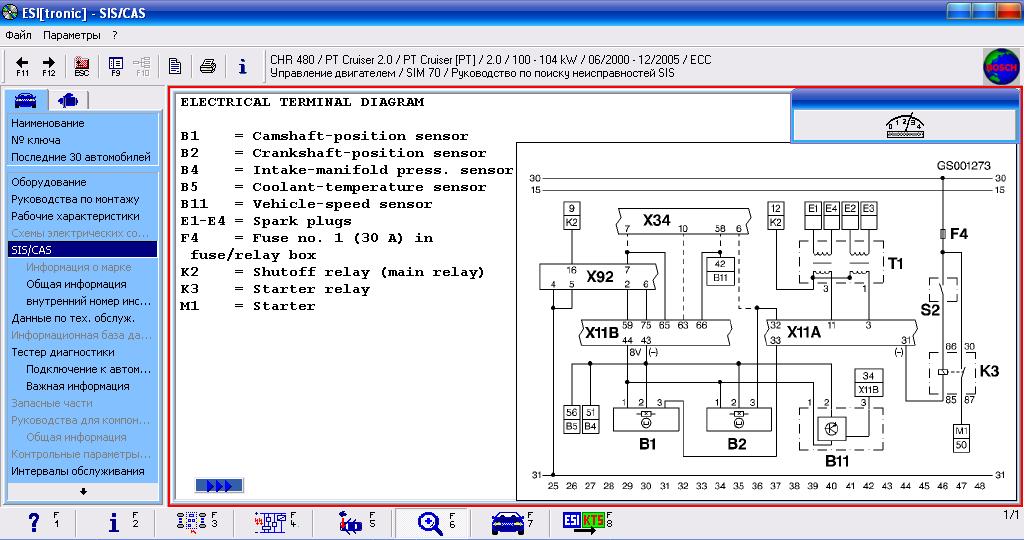Image resolution: width=1026 pixels, height=540 pixels.
Task: Click the X11B connector in diagram
Action: pyautogui.click(x=655, y=333)
